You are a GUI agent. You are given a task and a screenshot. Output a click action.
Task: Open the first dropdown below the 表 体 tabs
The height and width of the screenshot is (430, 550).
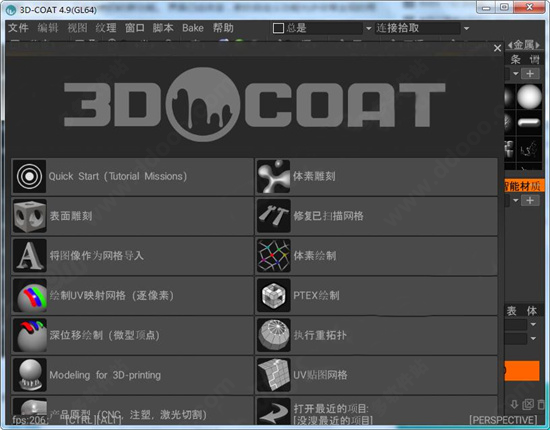click(533, 324)
